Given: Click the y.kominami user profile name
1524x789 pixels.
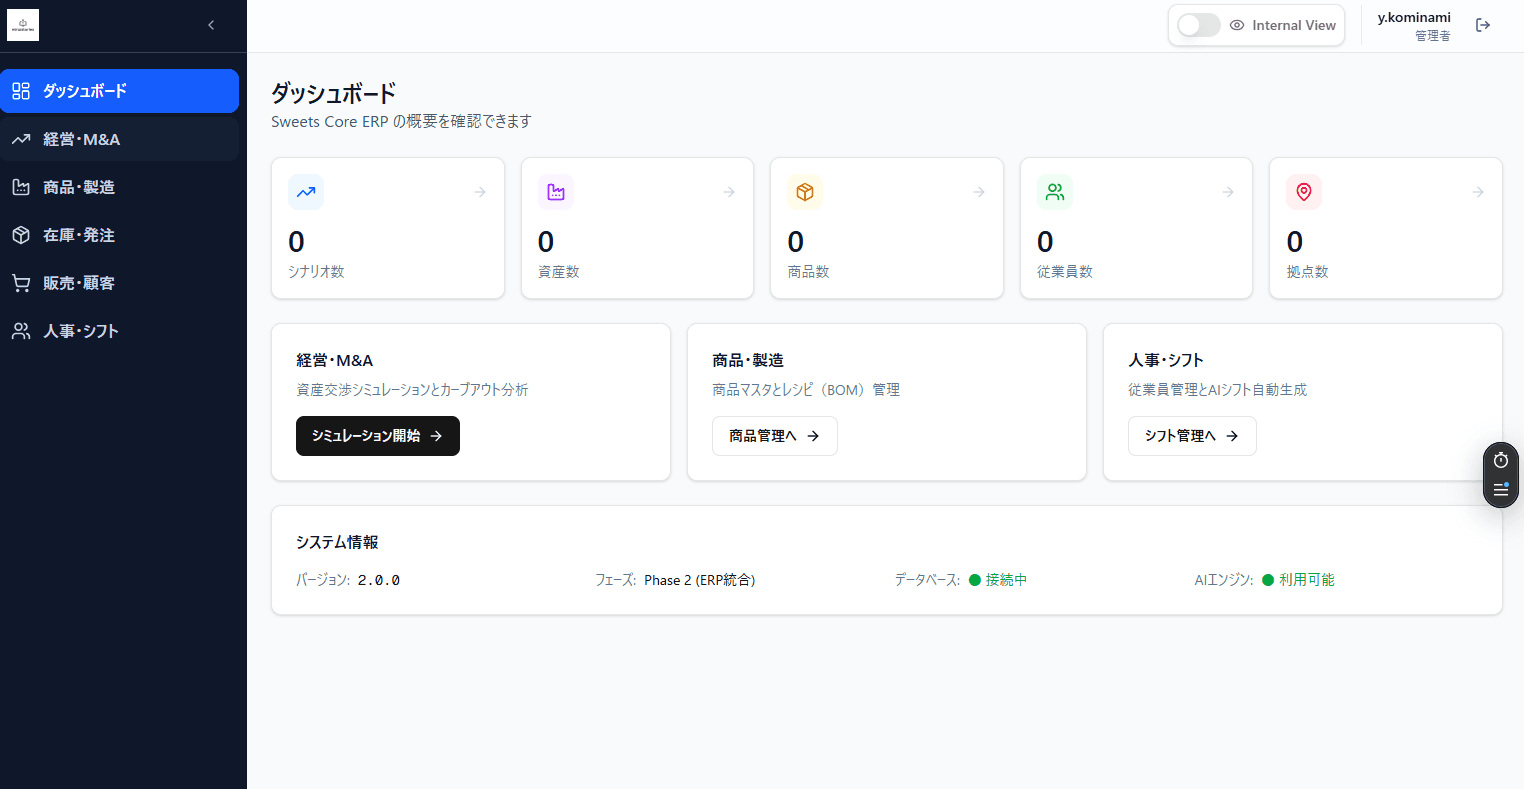Looking at the screenshot, I should [1413, 18].
